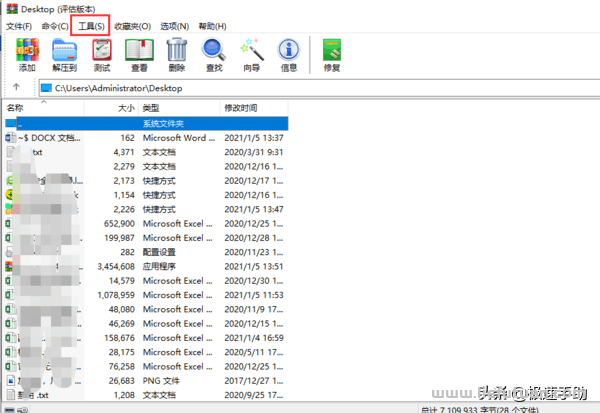Select the parent folder '..' row
600x413 pixels.
point(147,124)
